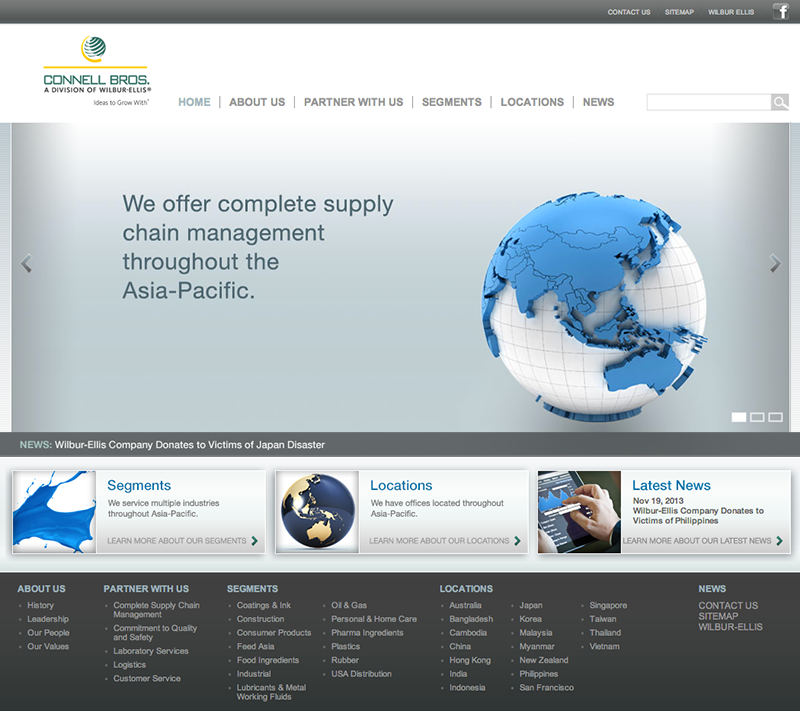Open Laboratory Services footer link
800x711 pixels.
pyautogui.click(x=151, y=651)
